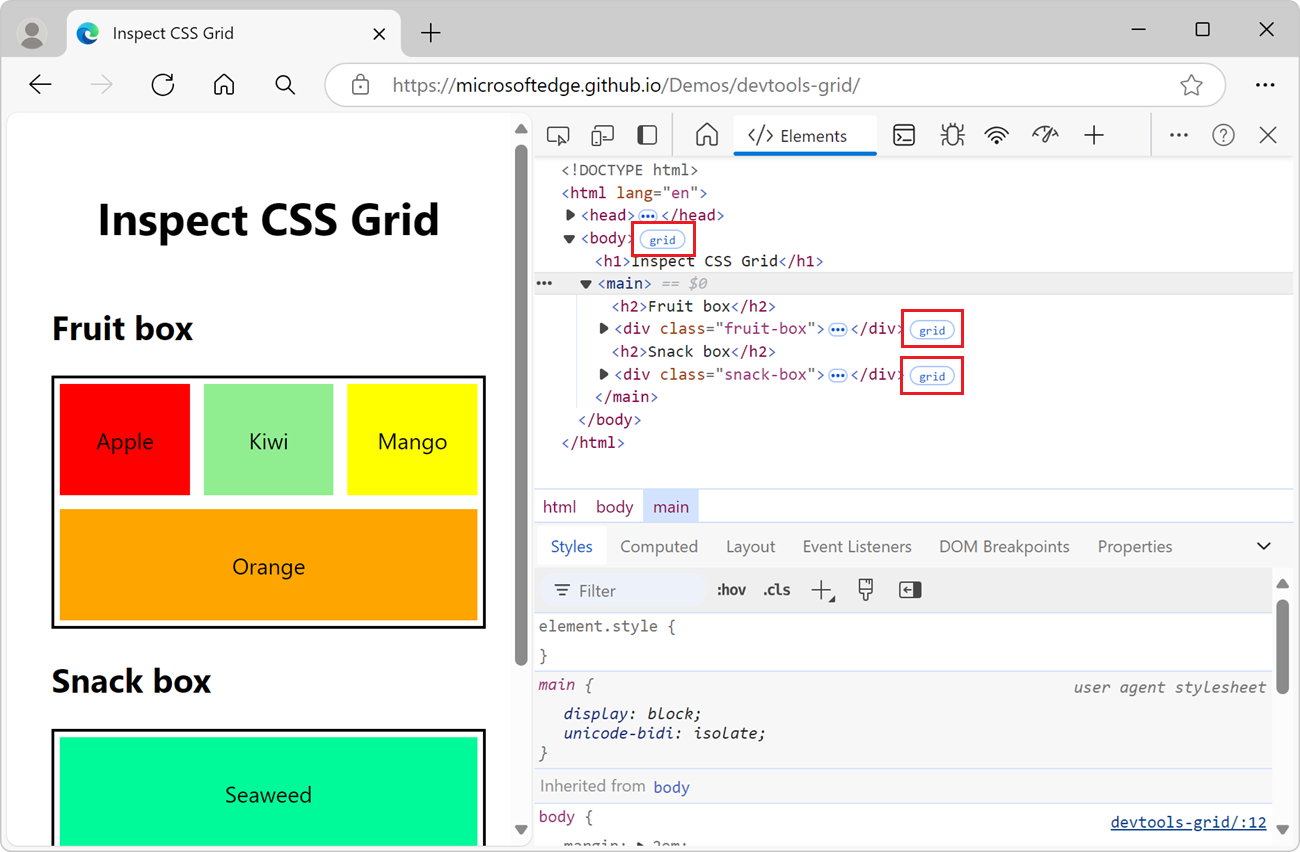Open the Layout tab

(x=751, y=546)
